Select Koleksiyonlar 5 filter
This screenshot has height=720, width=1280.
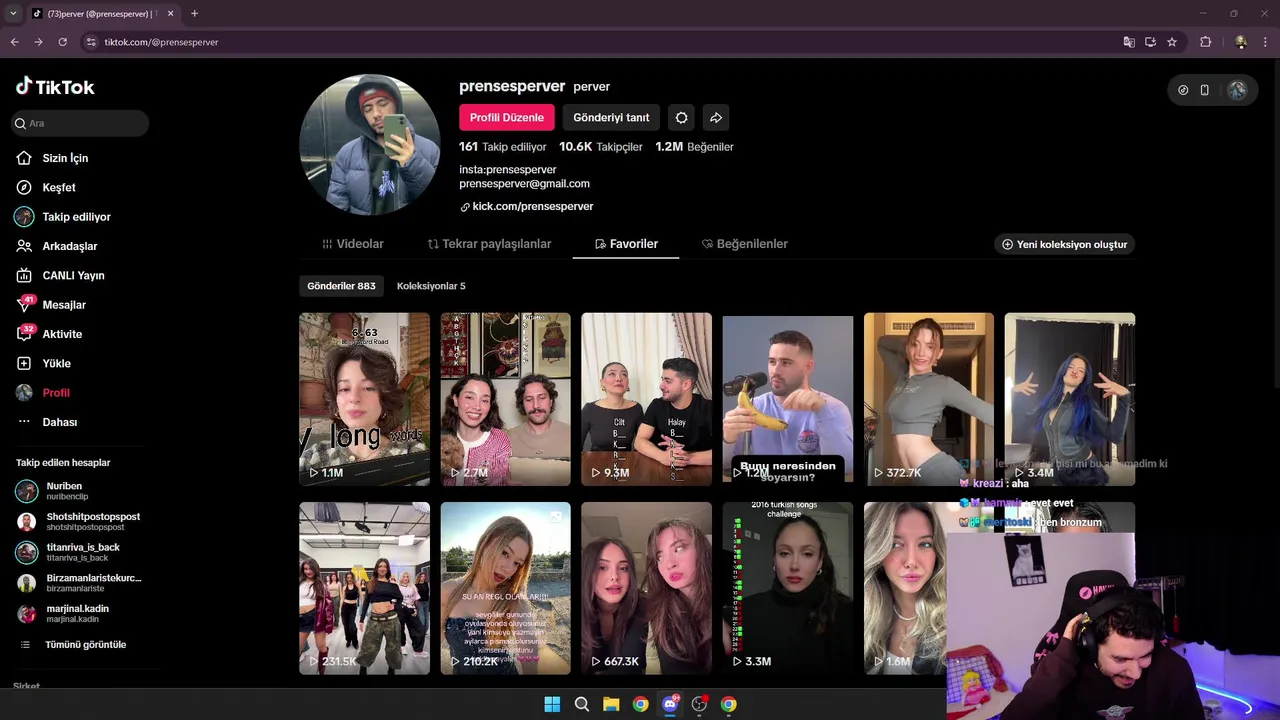(431, 286)
